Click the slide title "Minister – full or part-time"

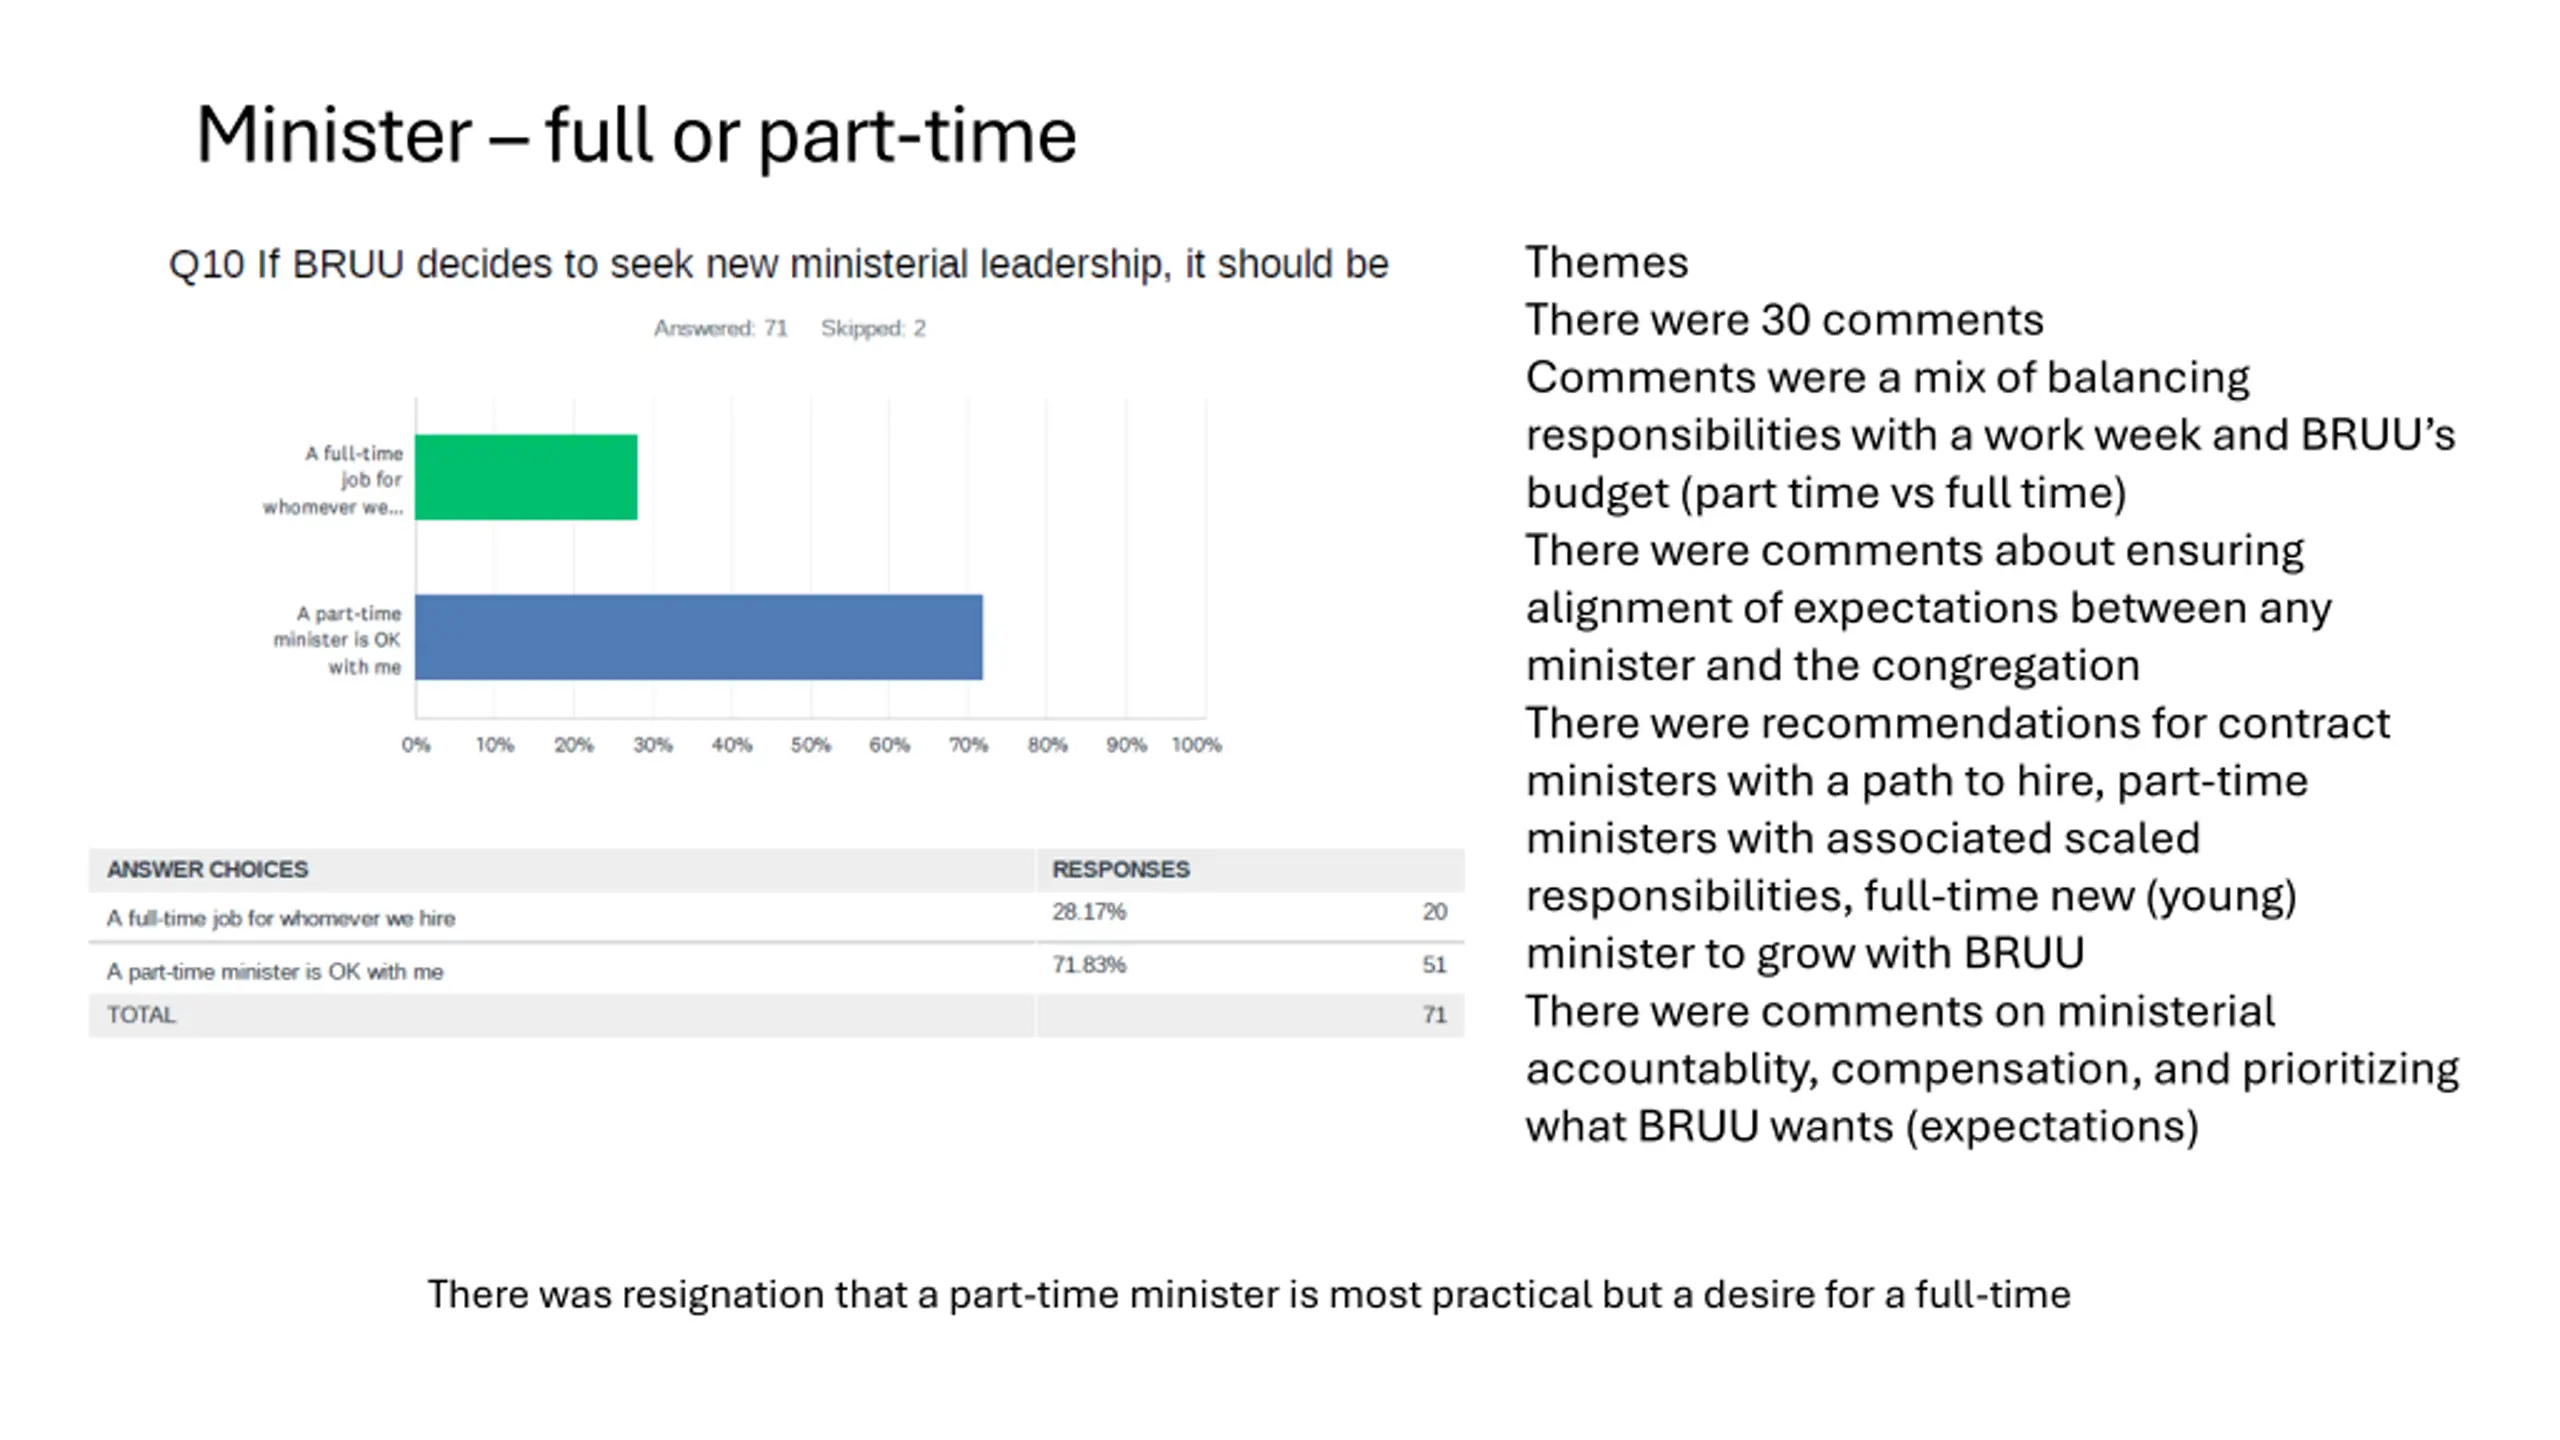coord(636,135)
